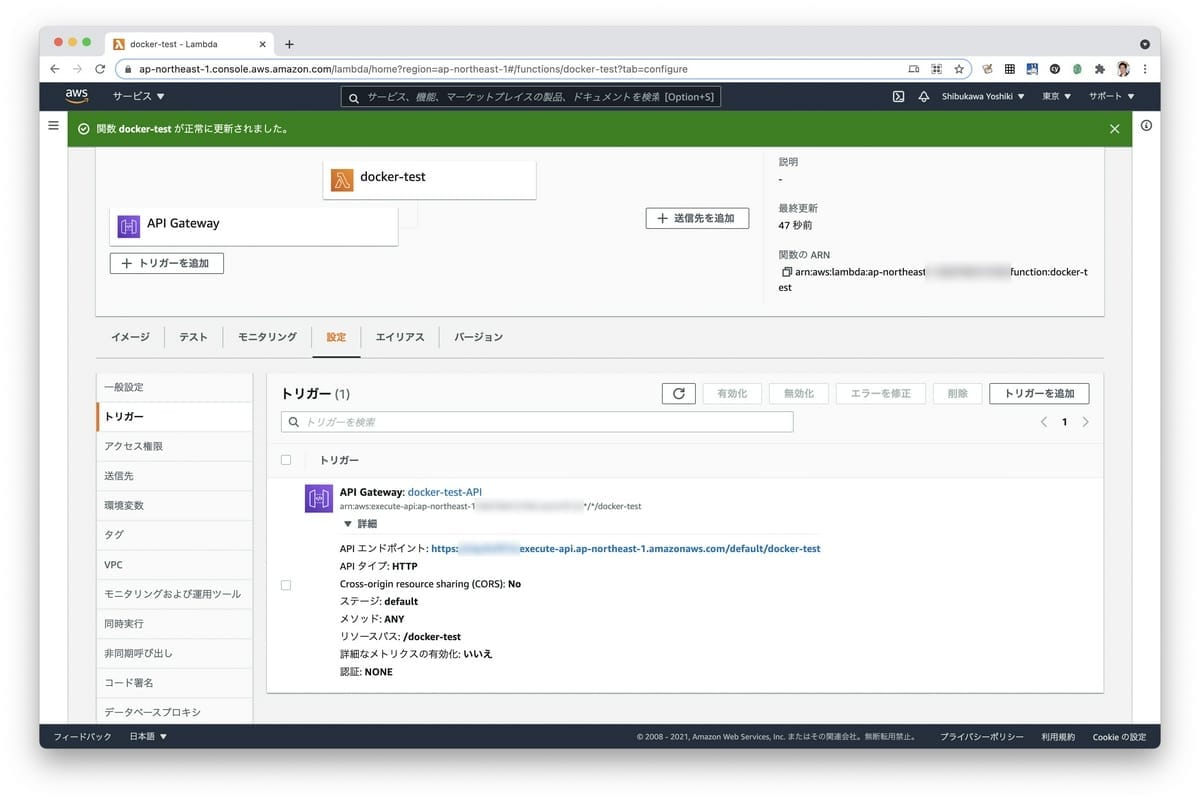
Task: Open the Chrome extensions puzzle icon
Action: click(1100, 69)
